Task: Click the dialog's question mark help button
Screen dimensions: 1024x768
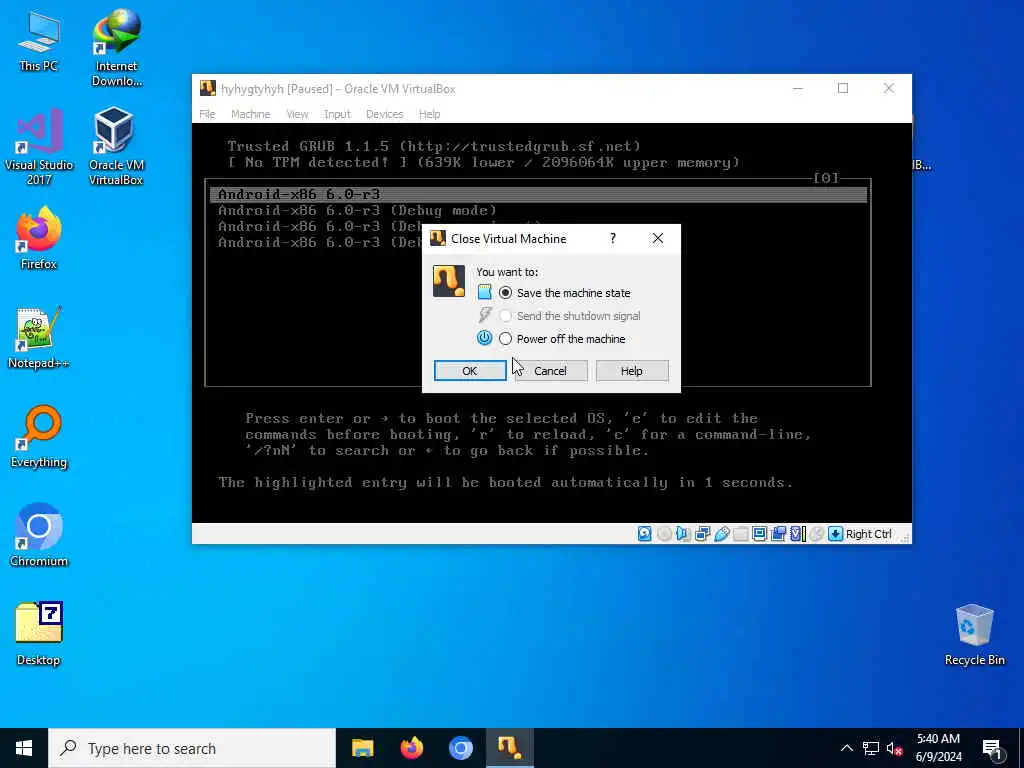Action: [613, 238]
